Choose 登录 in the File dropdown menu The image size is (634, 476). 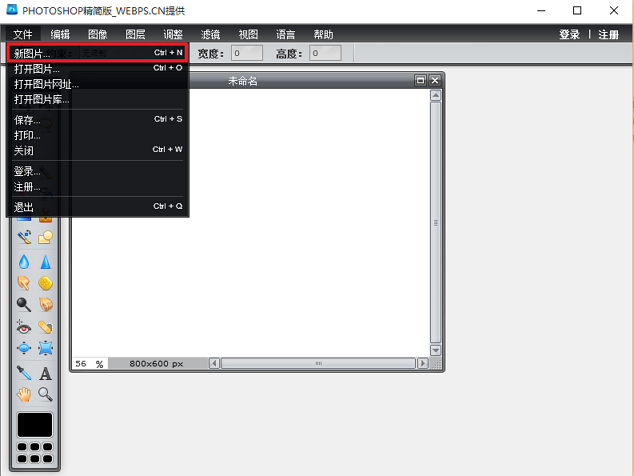point(97,171)
